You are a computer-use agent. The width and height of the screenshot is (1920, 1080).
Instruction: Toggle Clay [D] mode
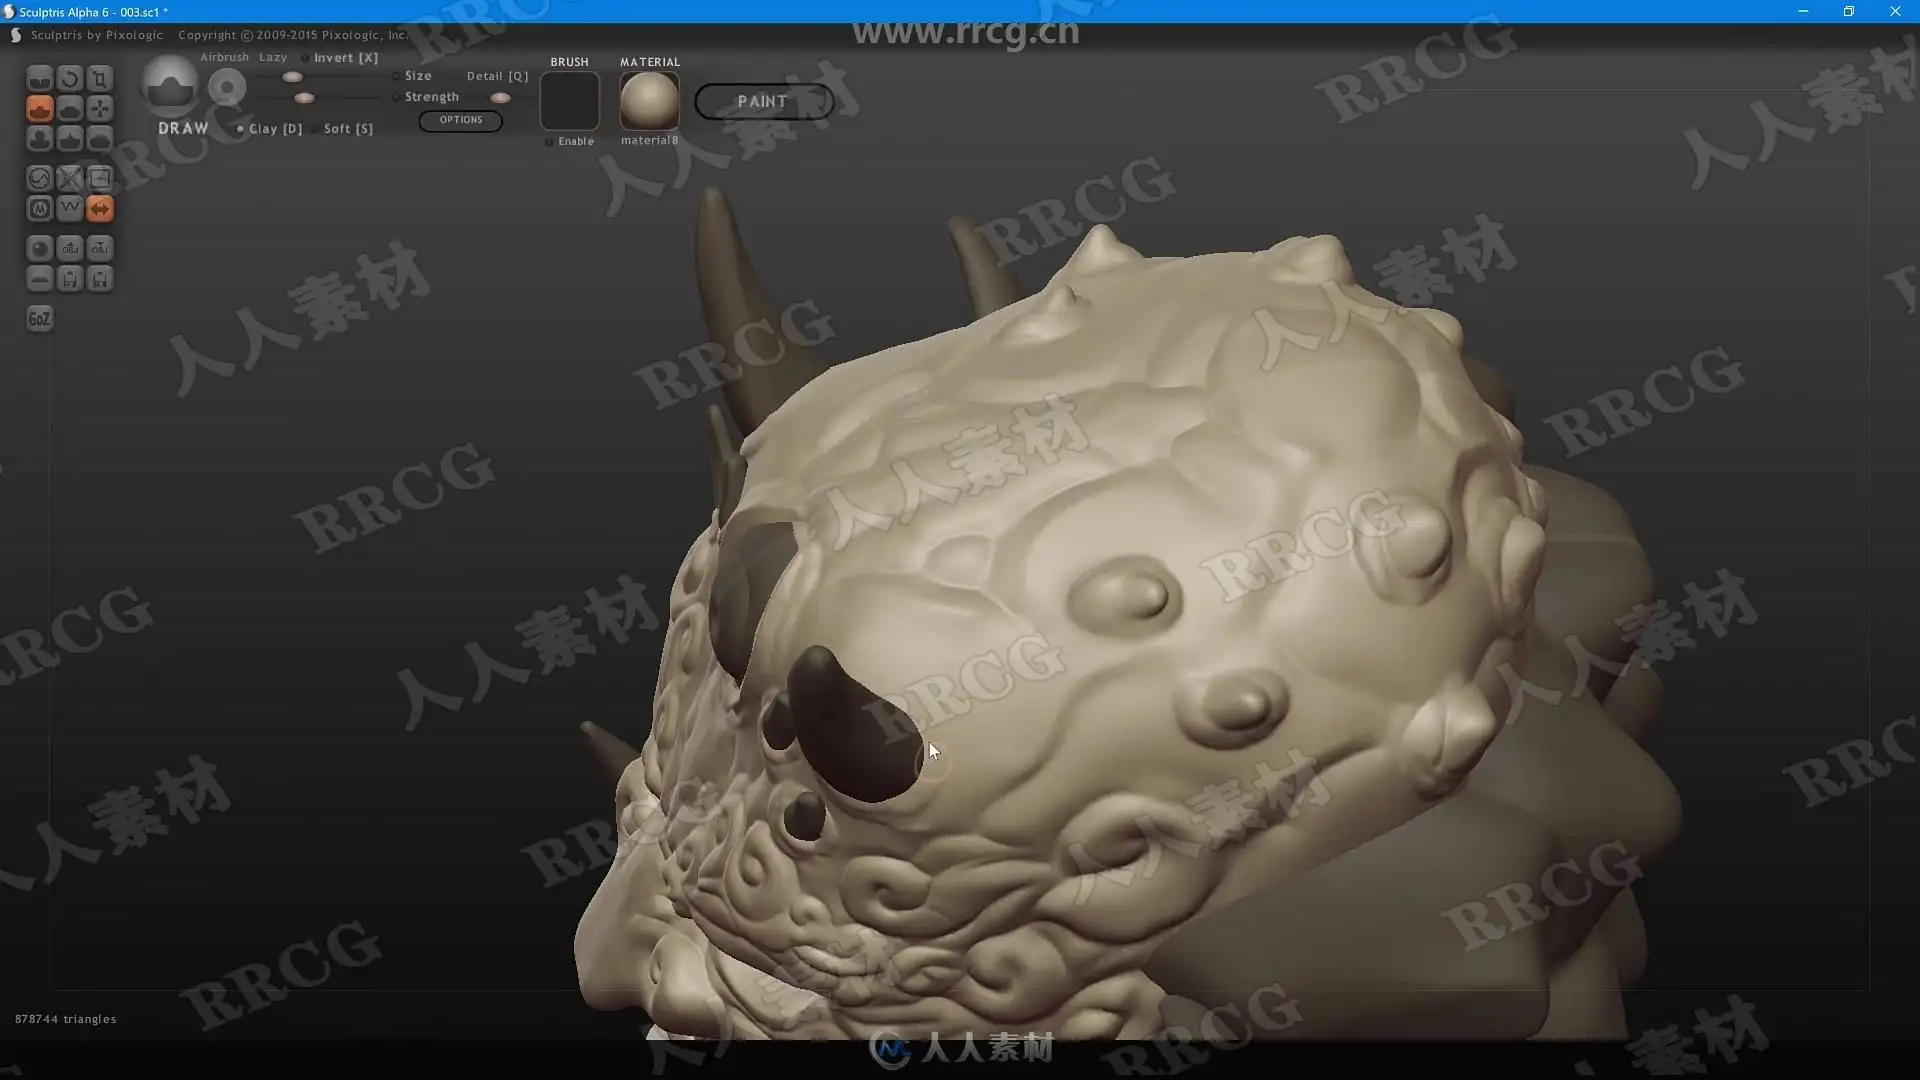click(x=270, y=129)
